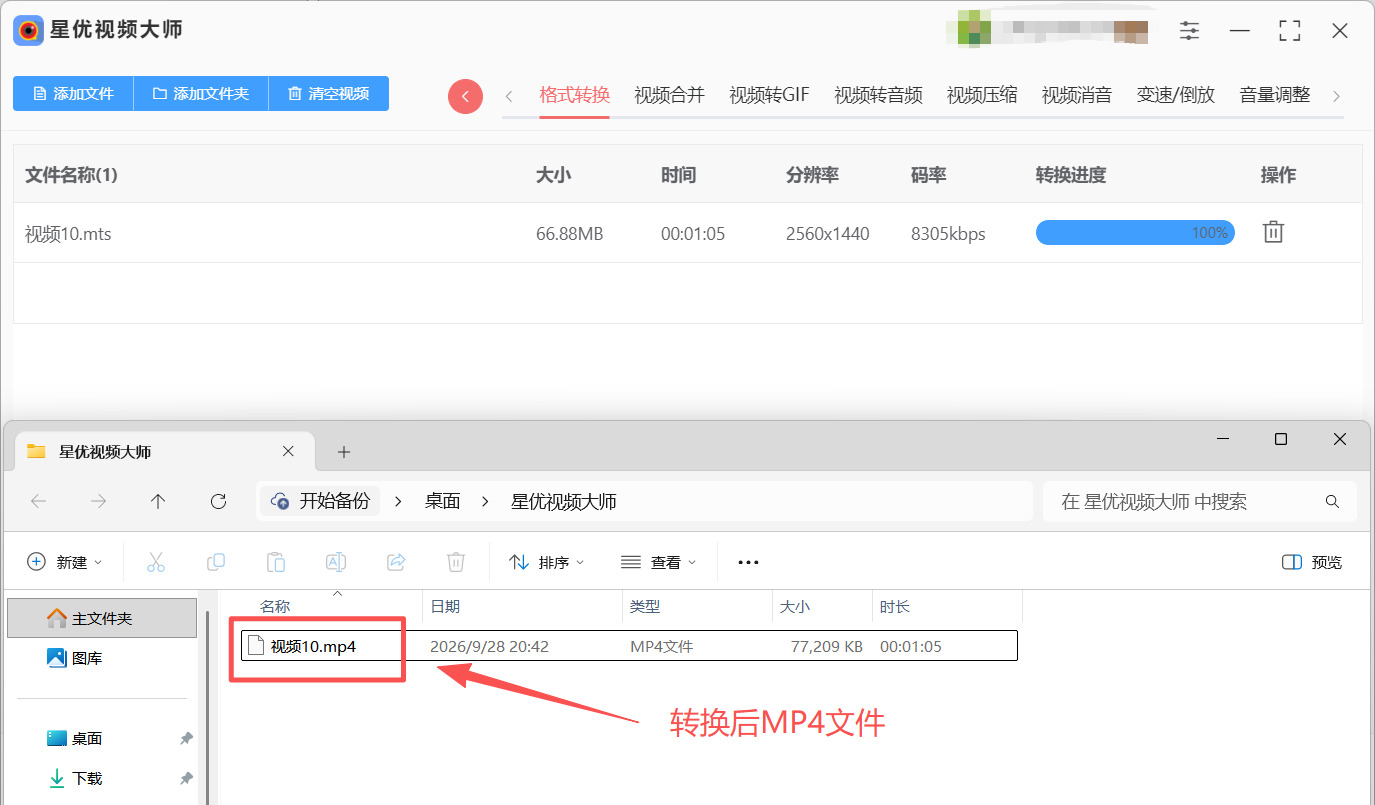The image size is (1375, 805).
Task: Click the cut scissors icon
Action: (156, 563)
